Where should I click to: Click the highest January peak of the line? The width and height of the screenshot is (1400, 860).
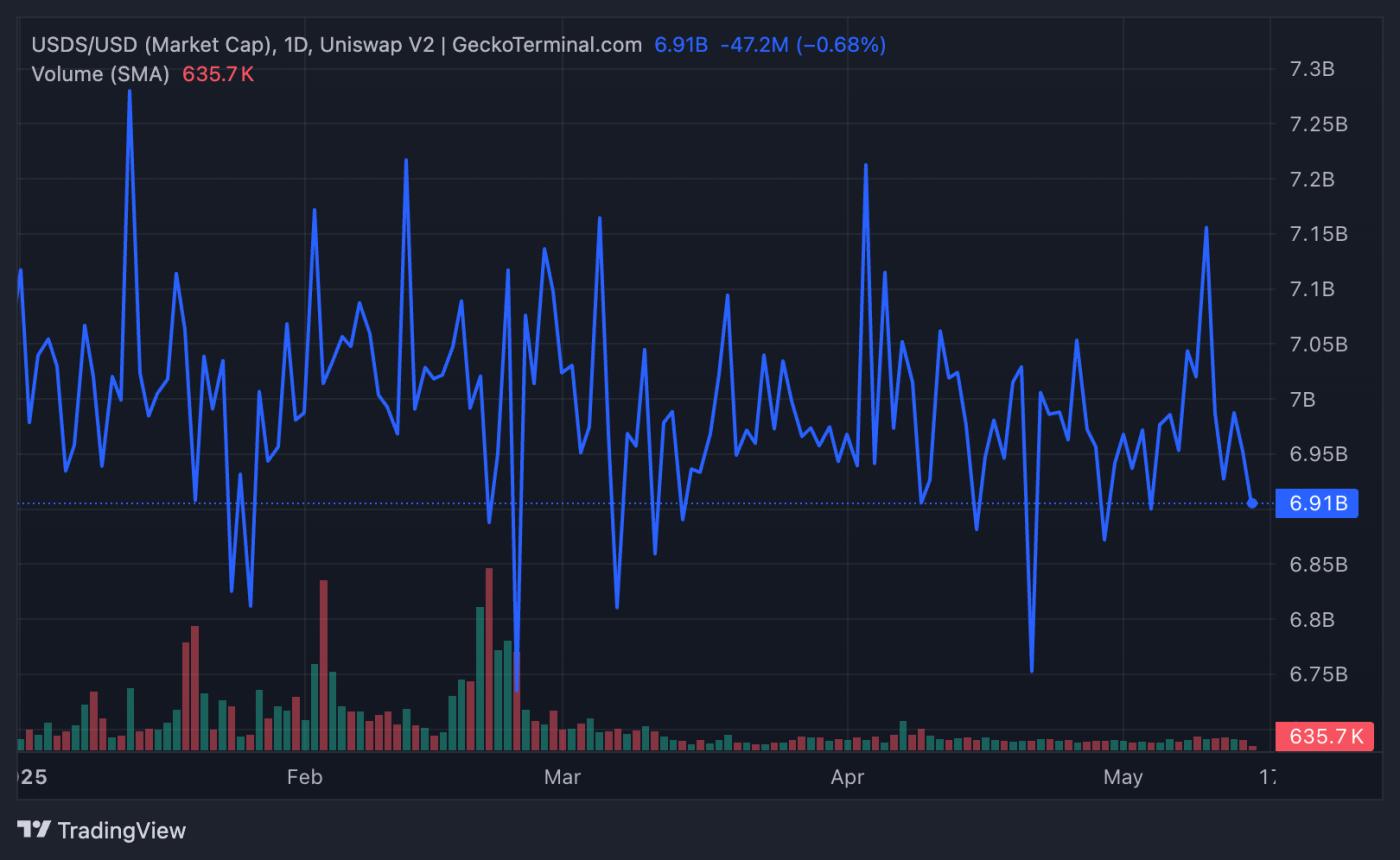tap(130, 92)
